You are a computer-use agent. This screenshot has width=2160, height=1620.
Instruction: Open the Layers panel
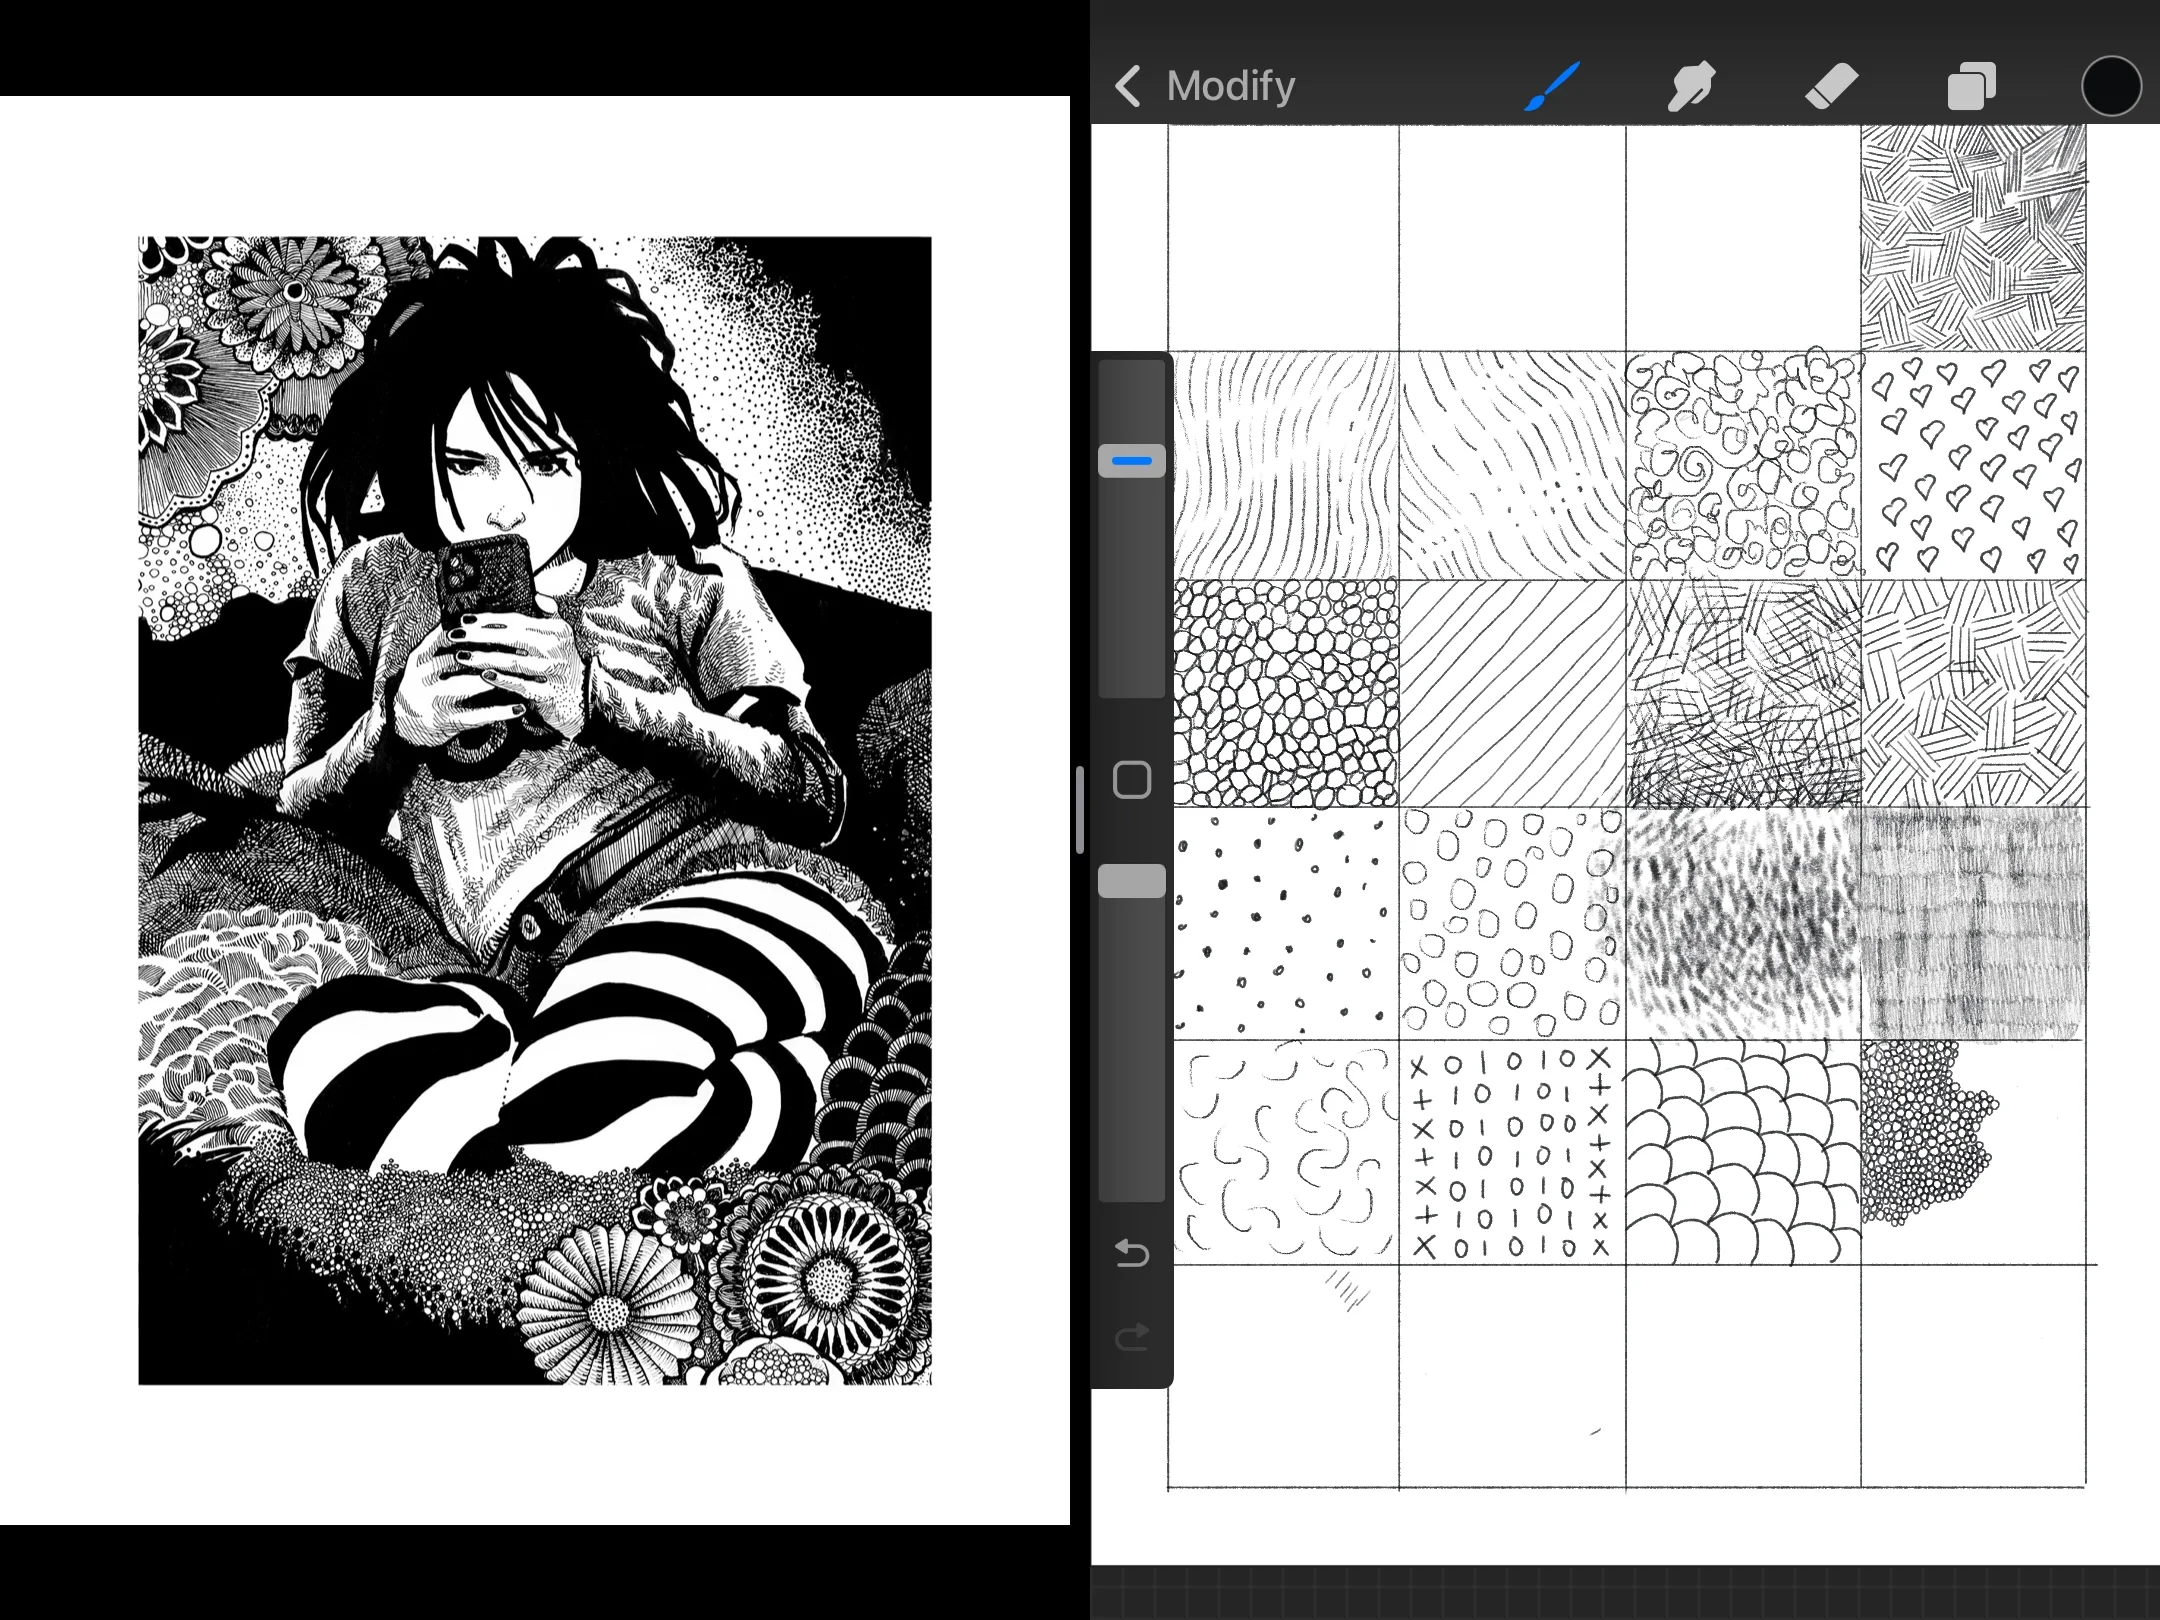(x=1971, y=86)
